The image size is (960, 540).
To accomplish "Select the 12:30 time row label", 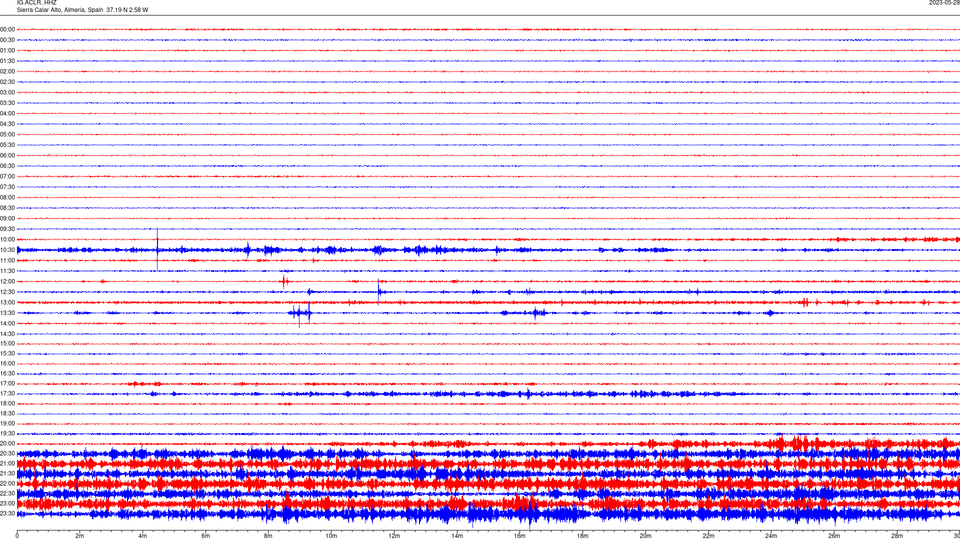I will 7,292.
